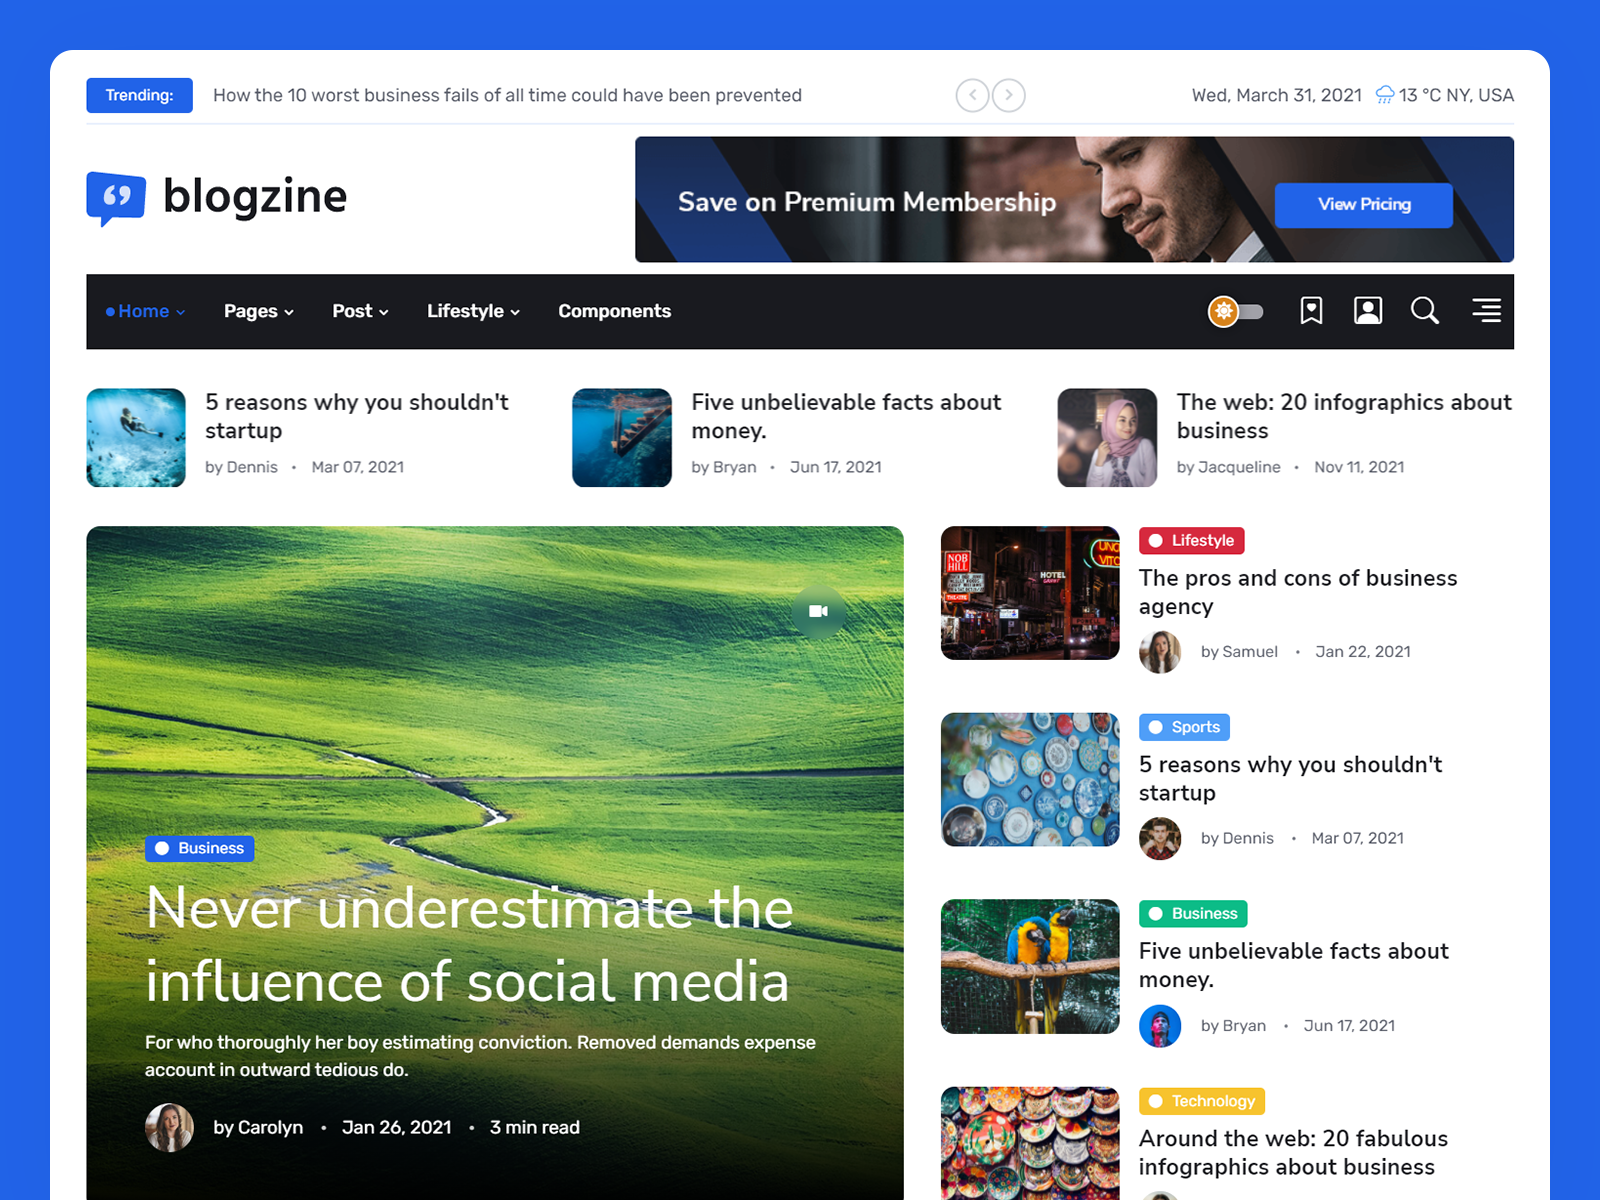
Task: Click the weather cloud icon
Action: (x=1385, y=95)
